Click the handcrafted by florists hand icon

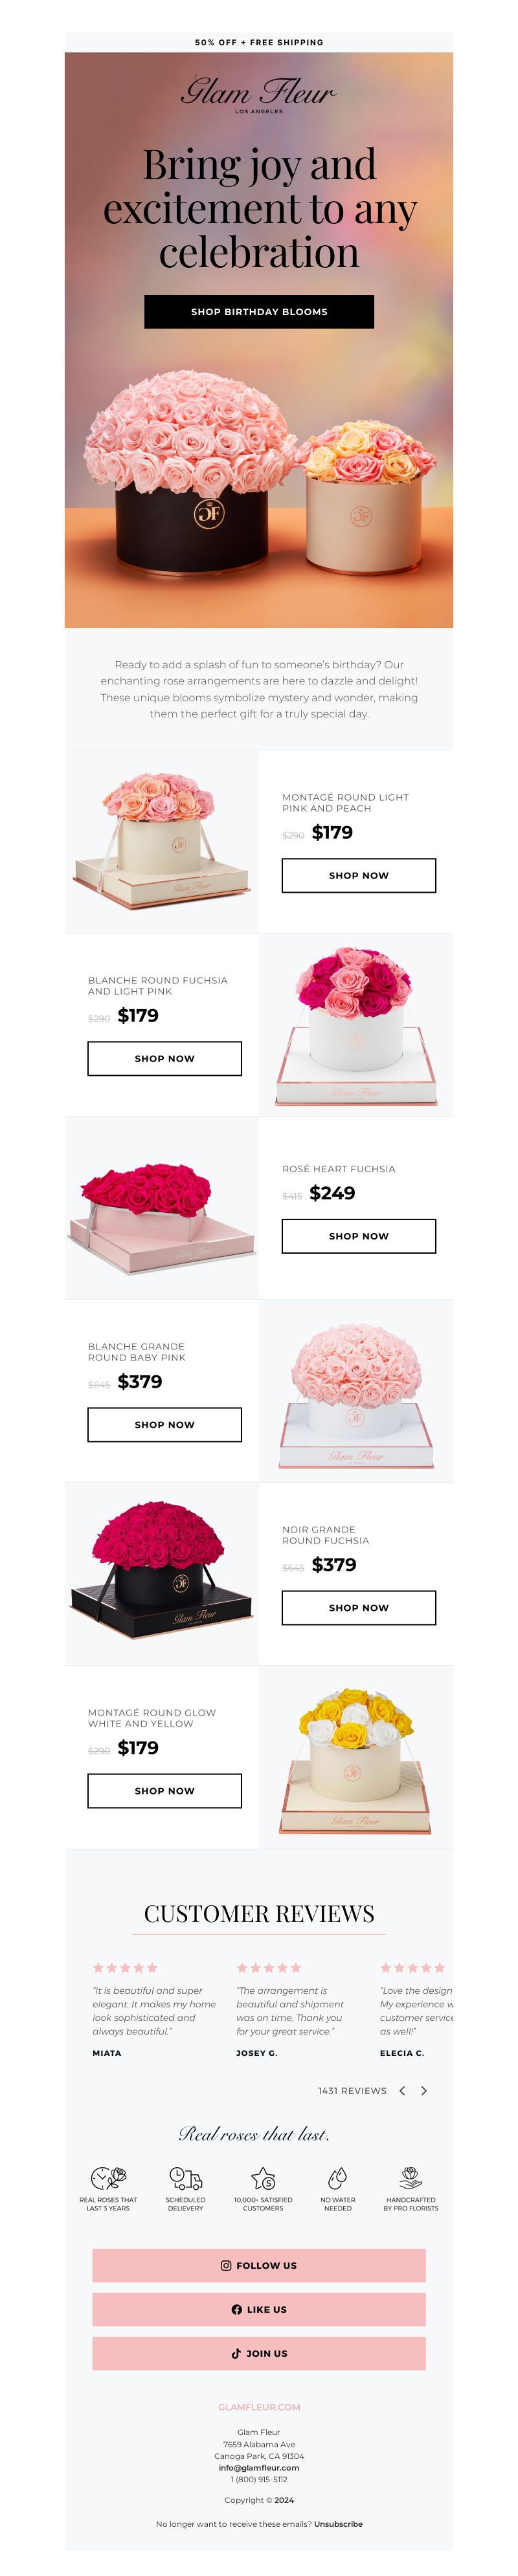(x=410, y=2177)
